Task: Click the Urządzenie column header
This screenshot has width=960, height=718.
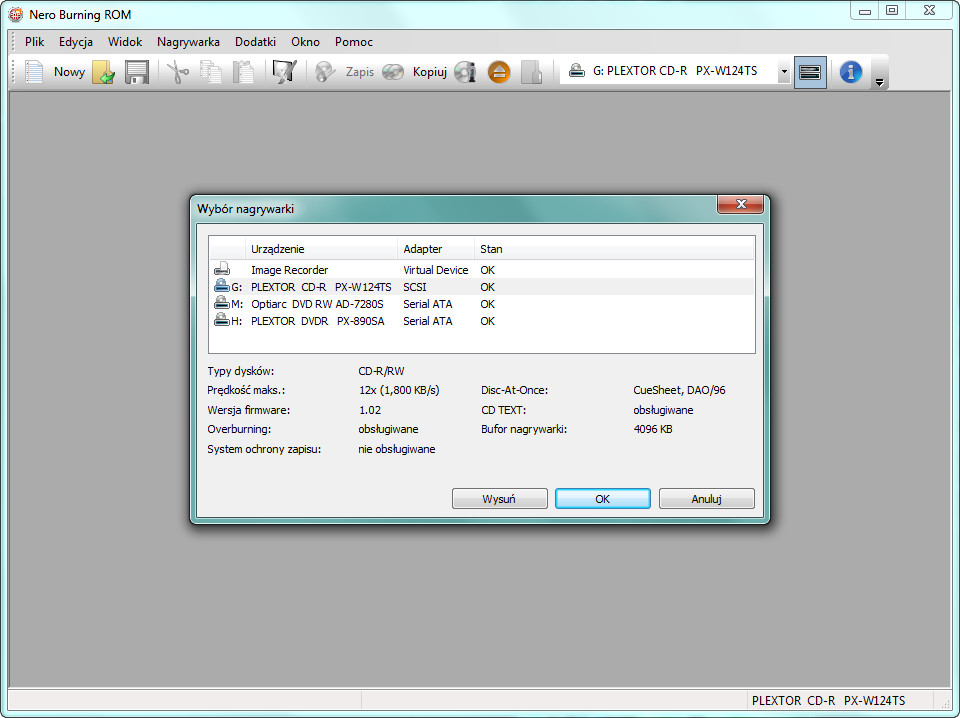Action: [321, 249]
